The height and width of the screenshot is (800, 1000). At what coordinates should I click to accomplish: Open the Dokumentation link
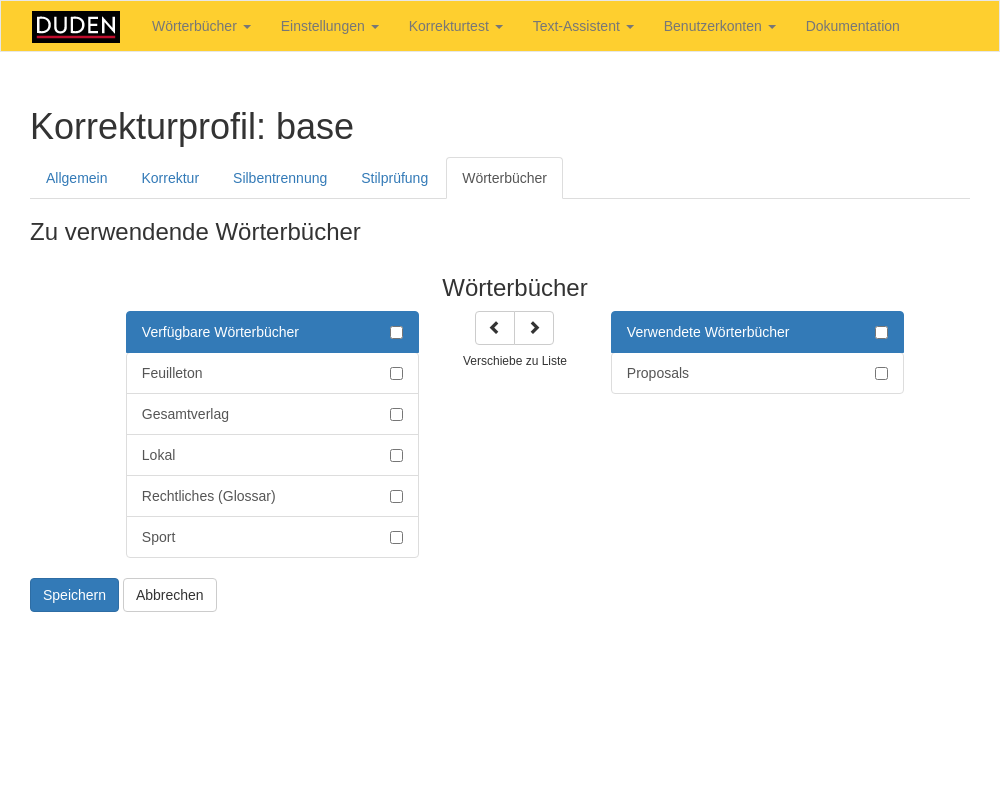(x=852, y=26)
